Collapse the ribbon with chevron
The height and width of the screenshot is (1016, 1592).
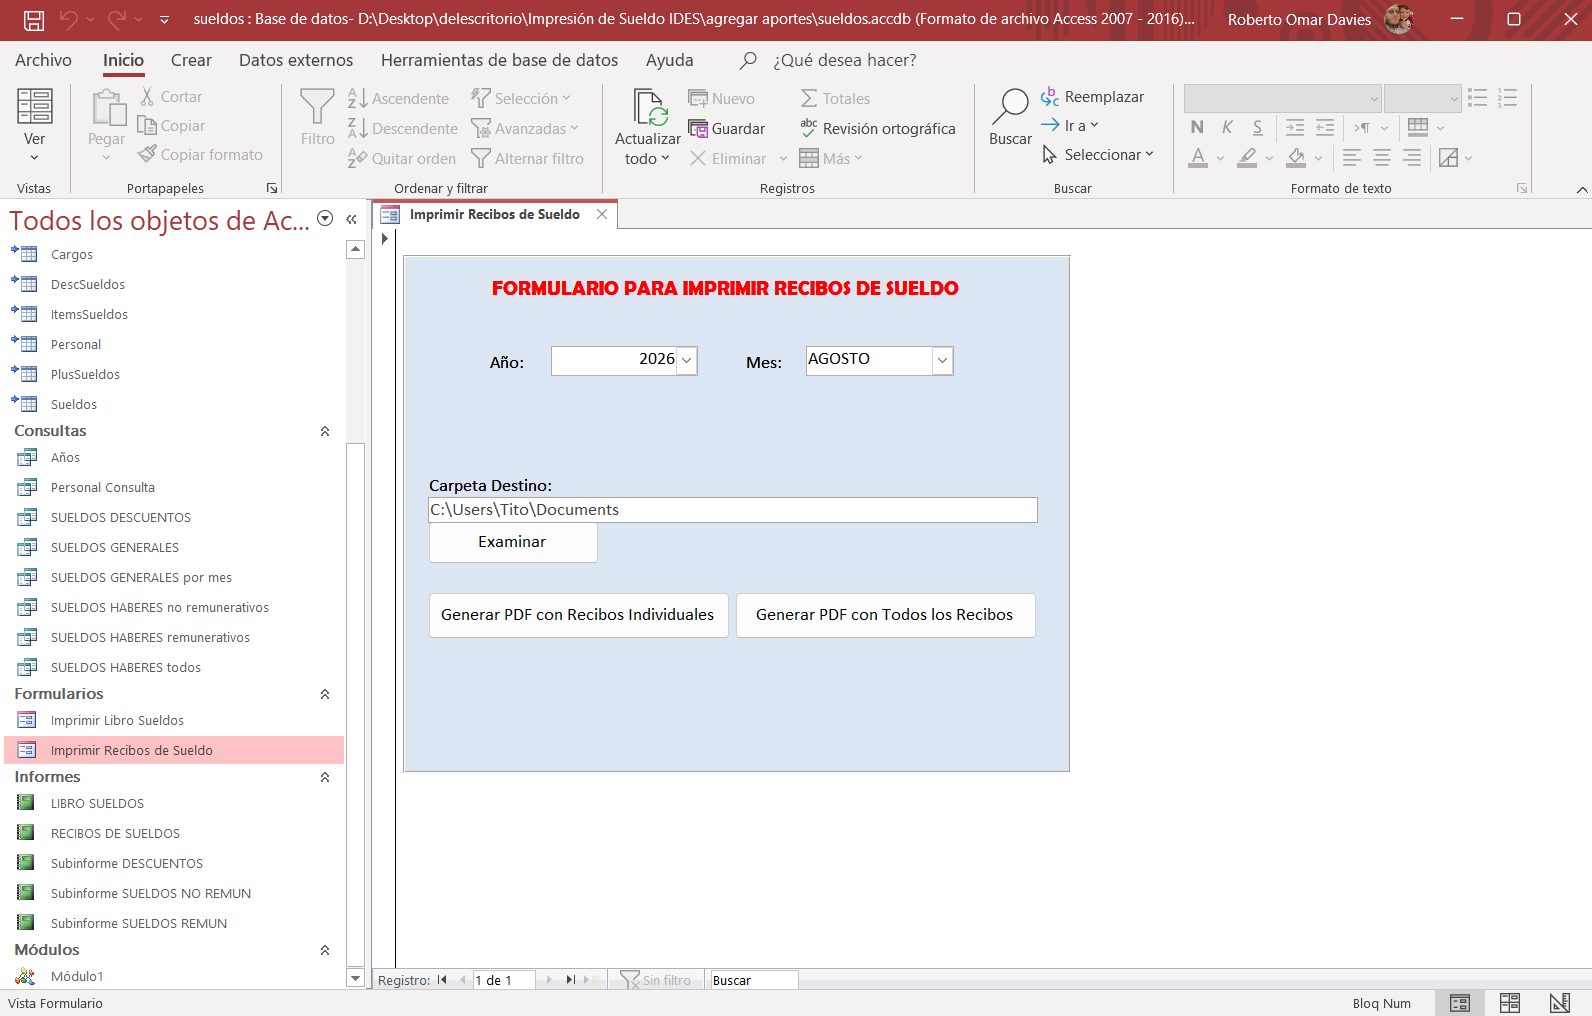point(1582,189)
